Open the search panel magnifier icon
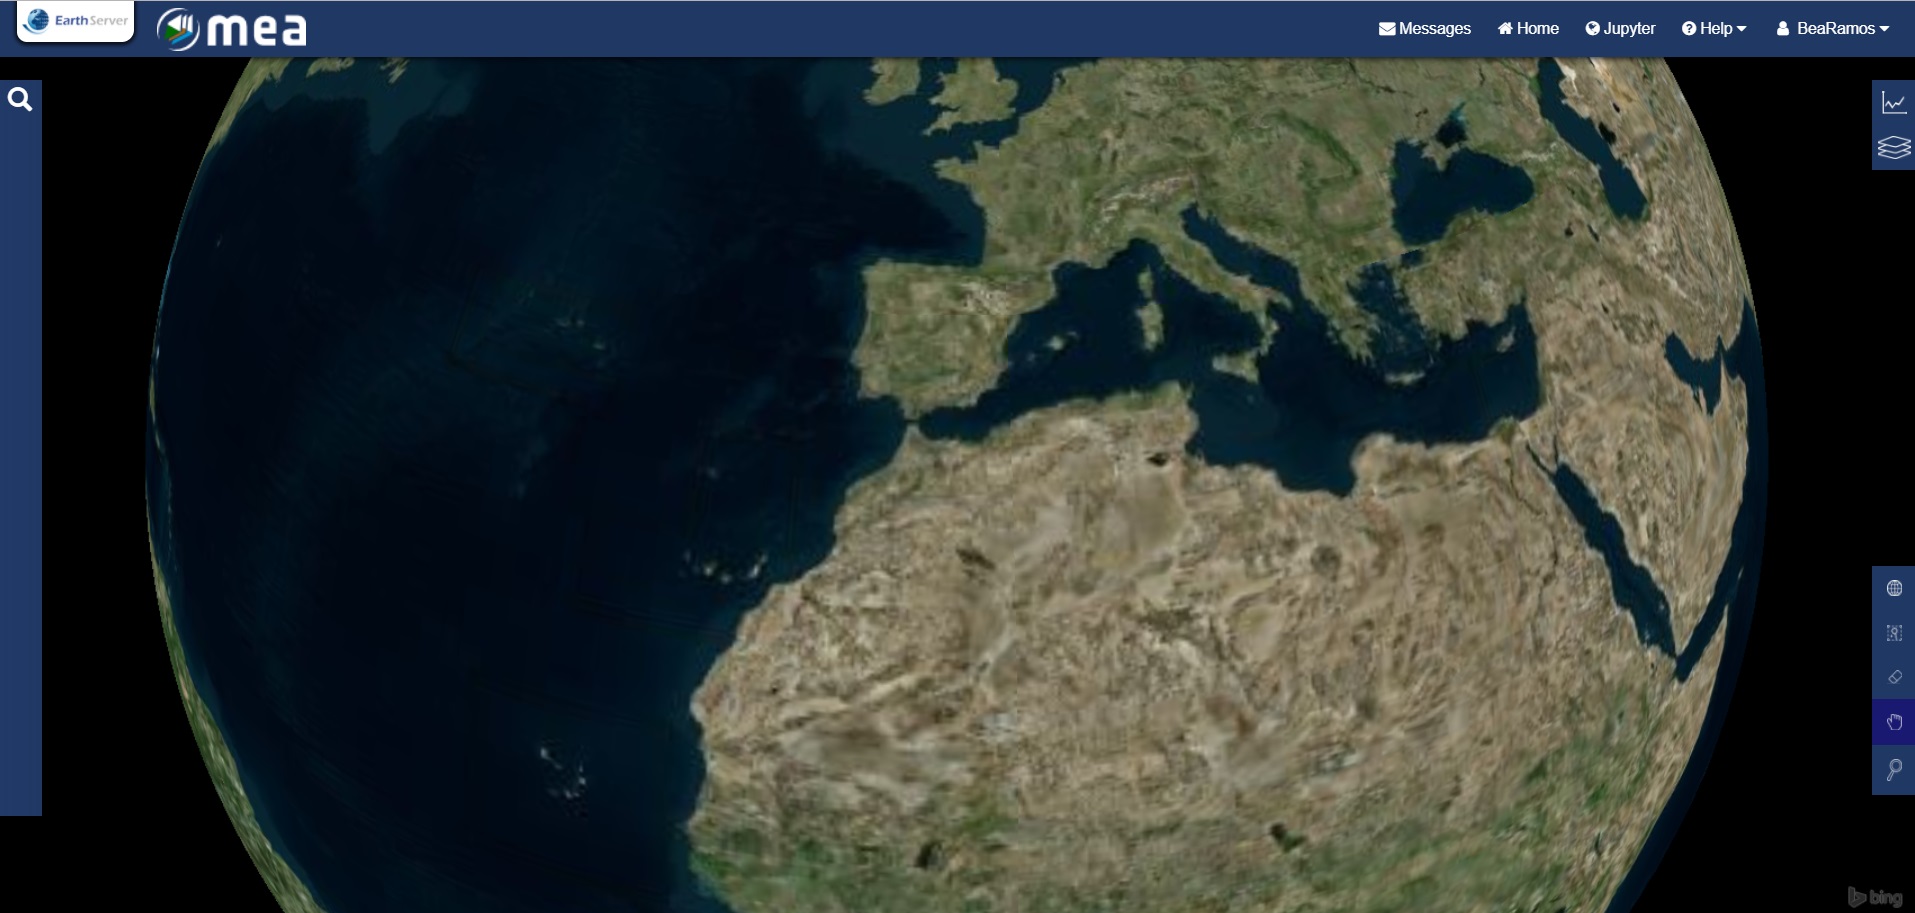Image resolution: width=1915 pixels, height=913 pixels. tap(20, 99)
